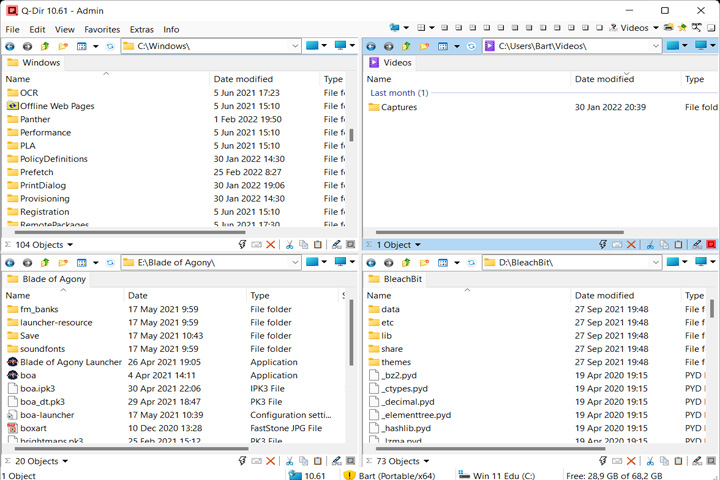Select the PolicyDefinitions folder
The image size is (720, 480).
click(53, 159)
